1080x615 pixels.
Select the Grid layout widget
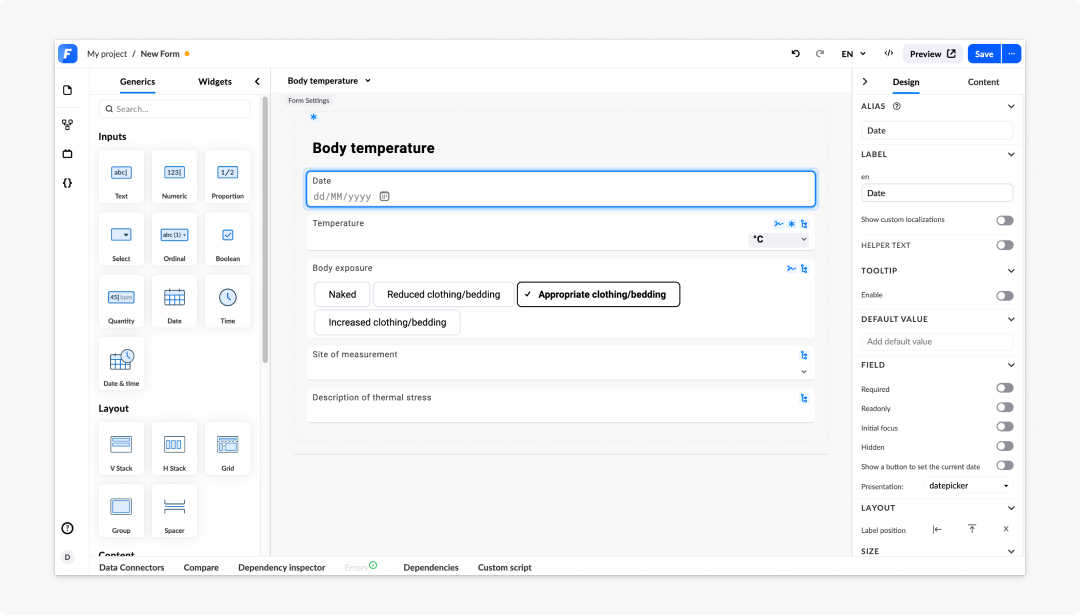(227, 448)
